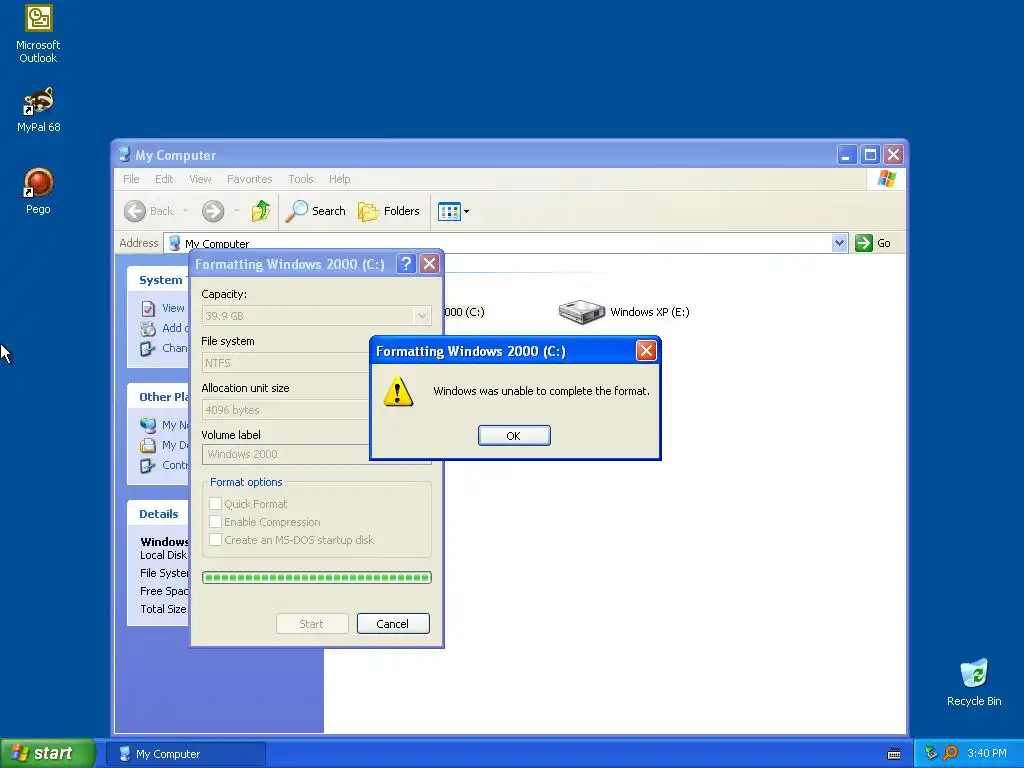Click the My Computer title bar icon
Viewport: 1024px width, 768px height.
tap(124, 155)
